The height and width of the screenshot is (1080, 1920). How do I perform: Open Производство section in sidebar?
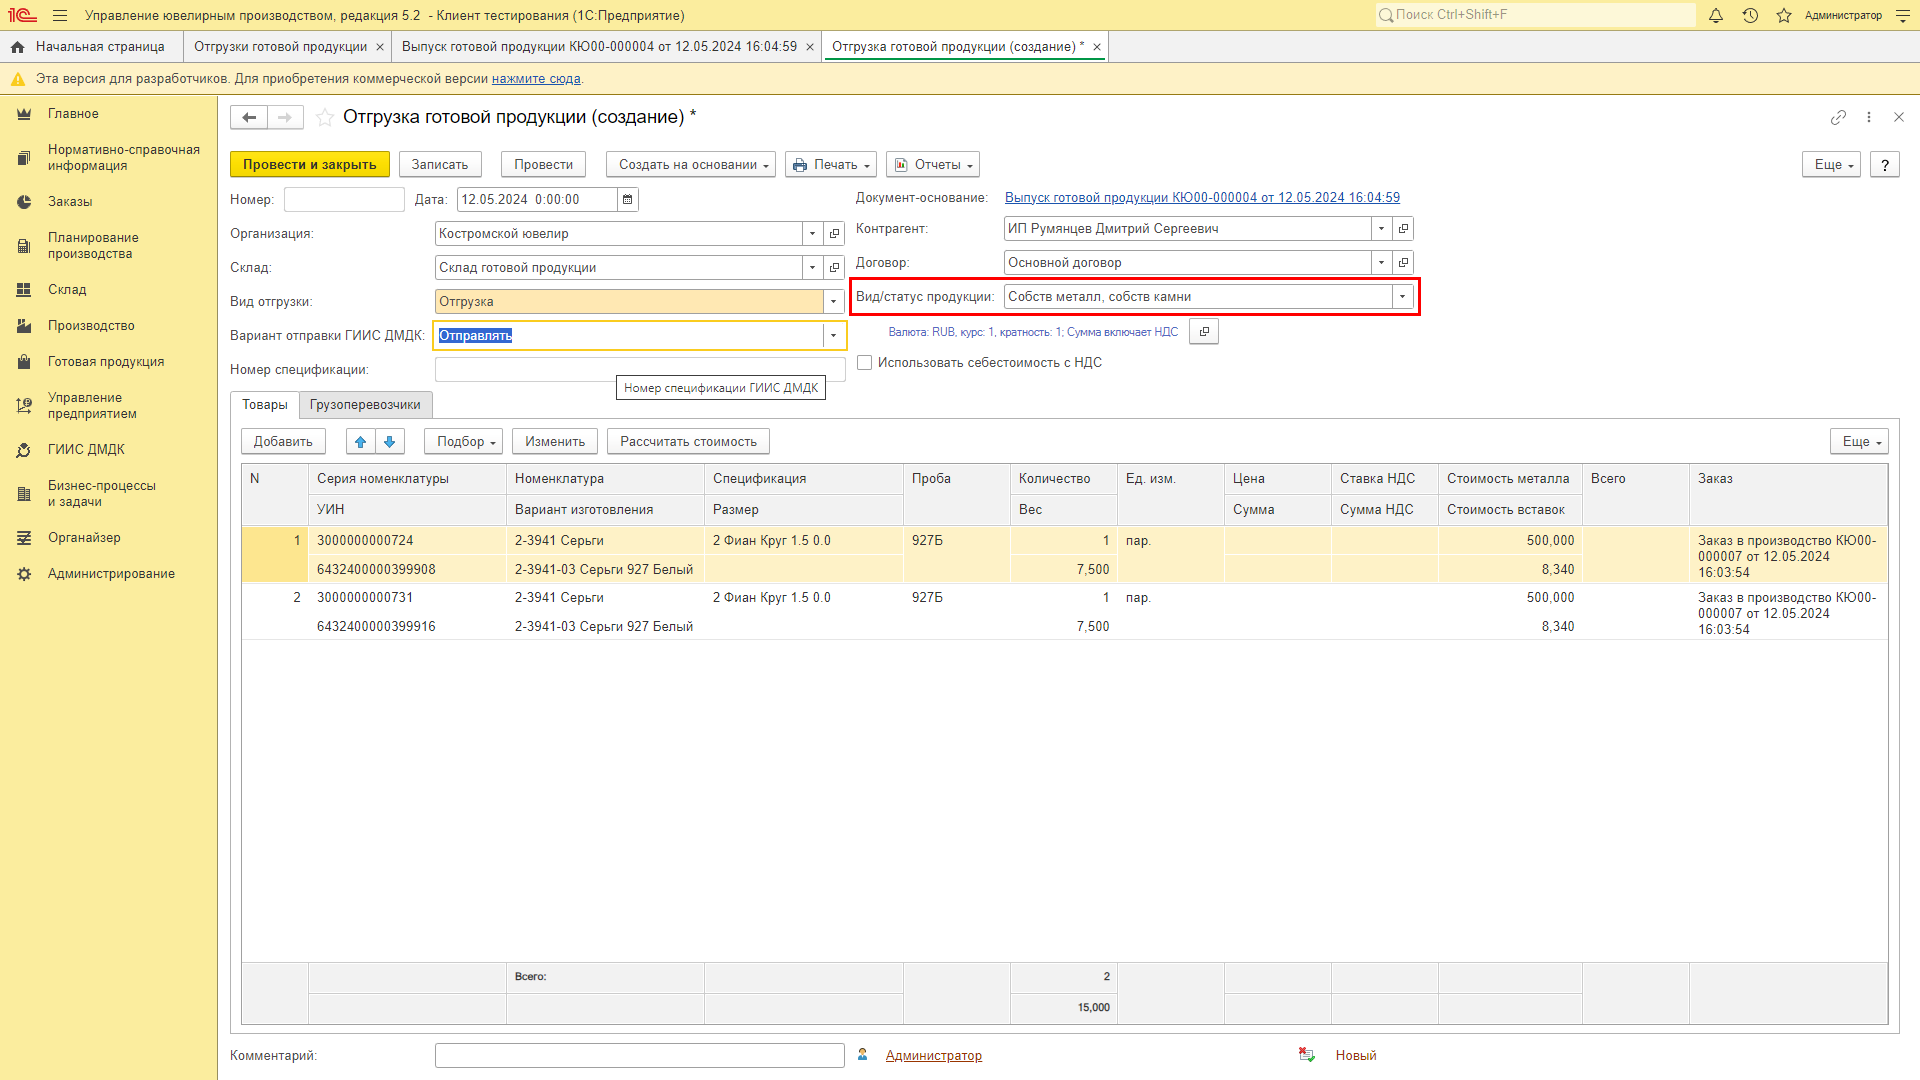(x=91, y=326)
